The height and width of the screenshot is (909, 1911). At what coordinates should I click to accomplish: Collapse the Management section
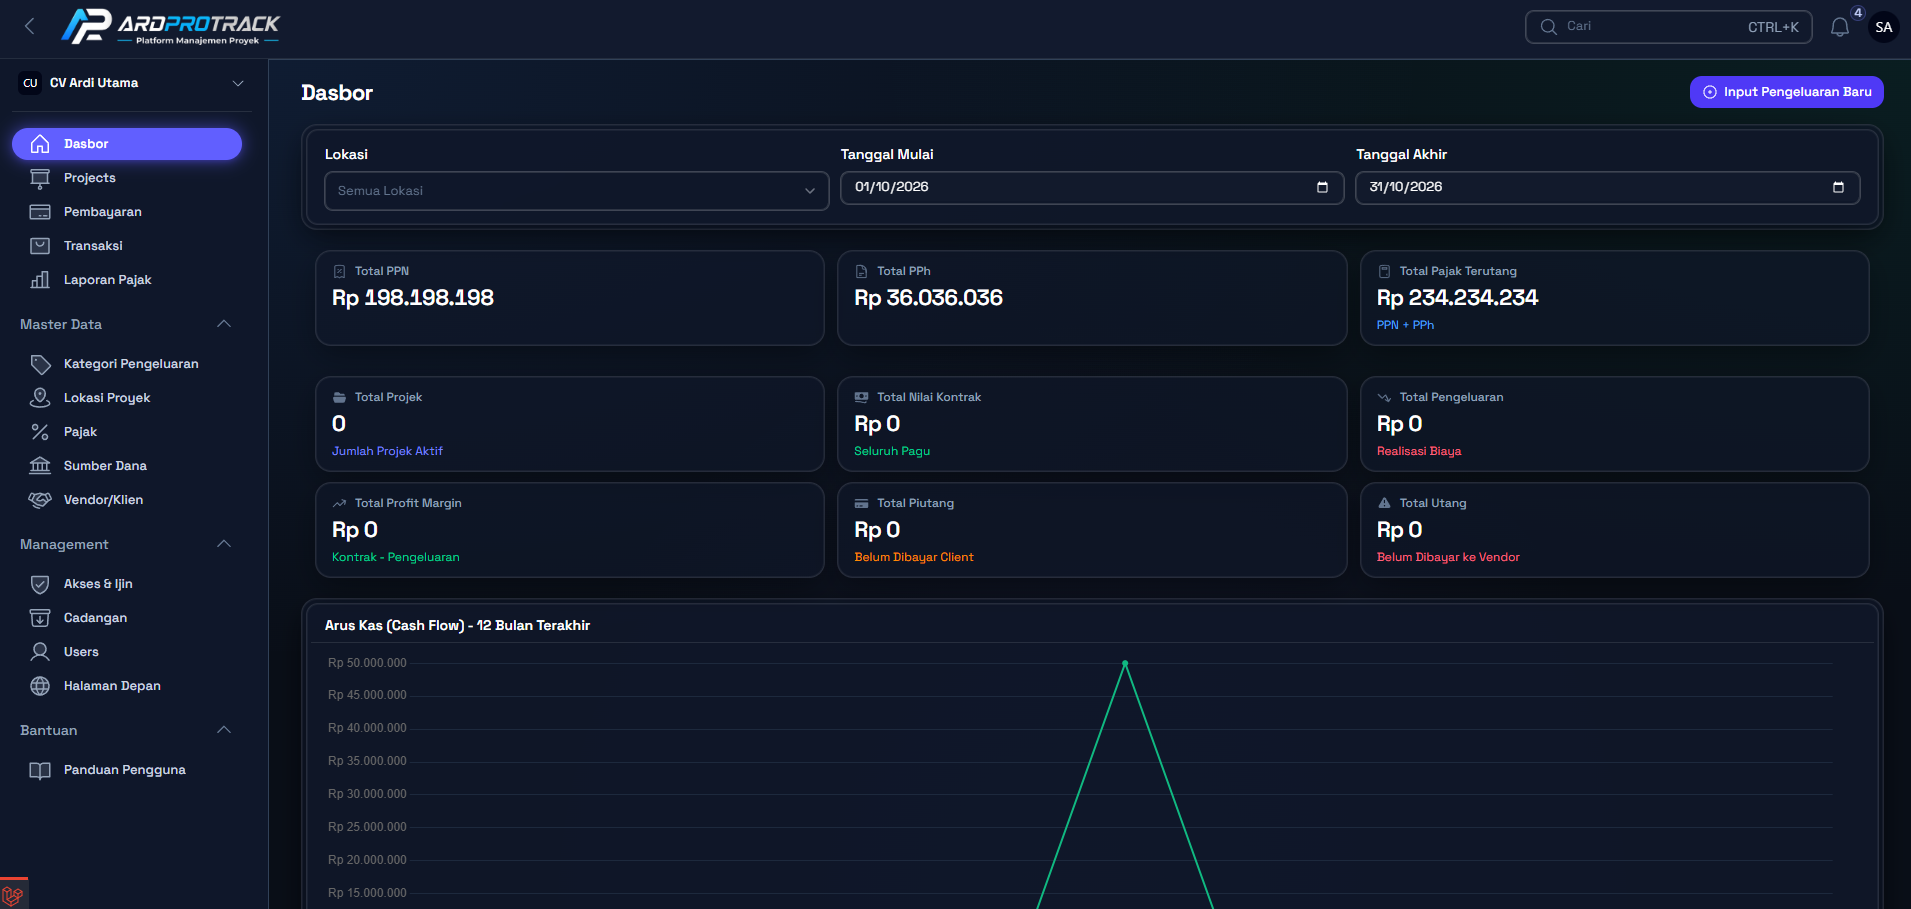click(x=224, y=544)
